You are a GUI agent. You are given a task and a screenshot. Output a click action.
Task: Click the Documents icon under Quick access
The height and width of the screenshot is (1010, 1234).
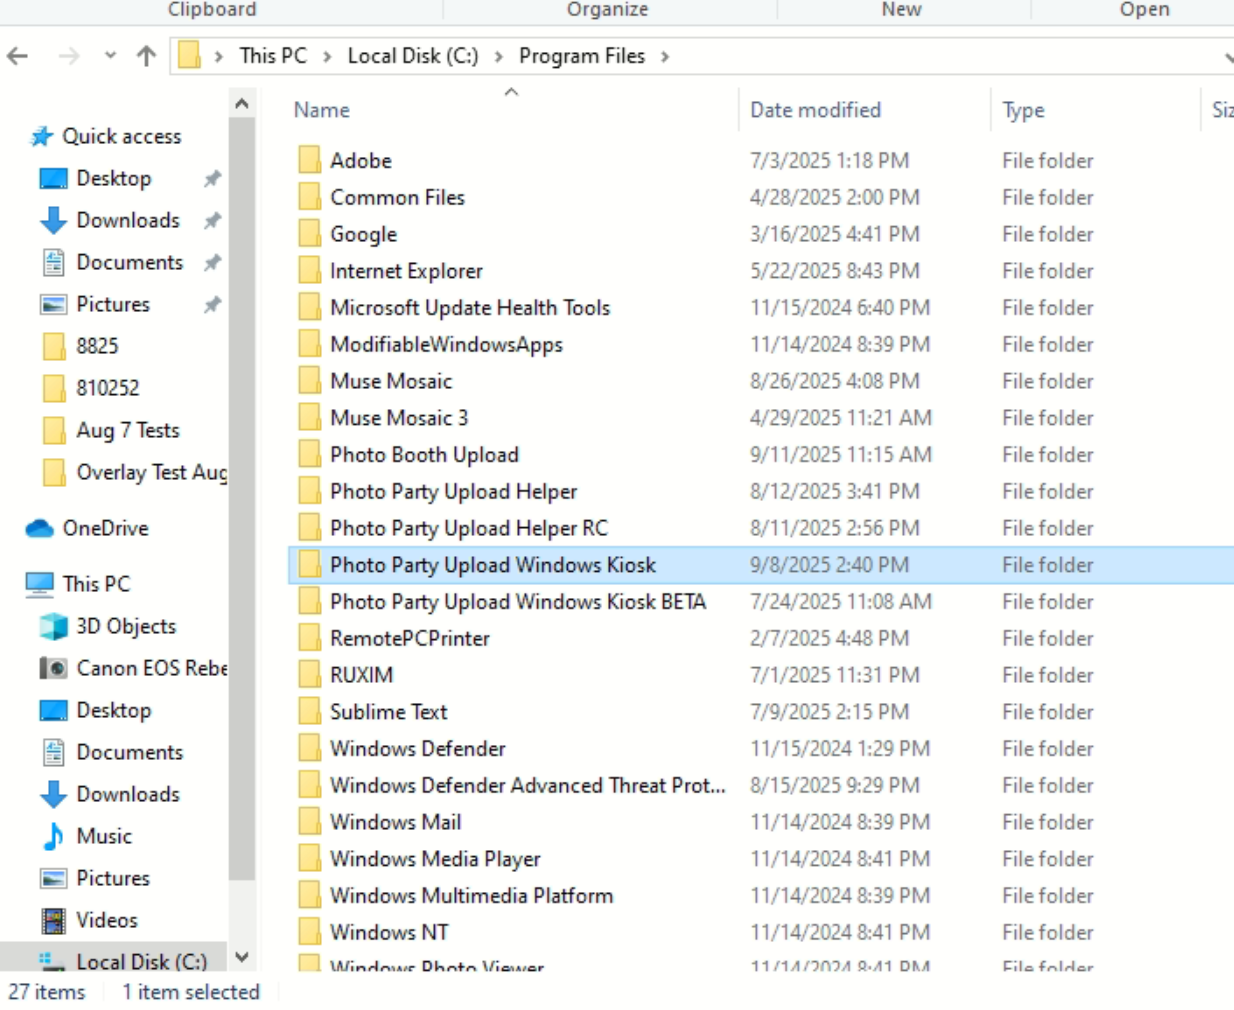(x=53, y=262)
